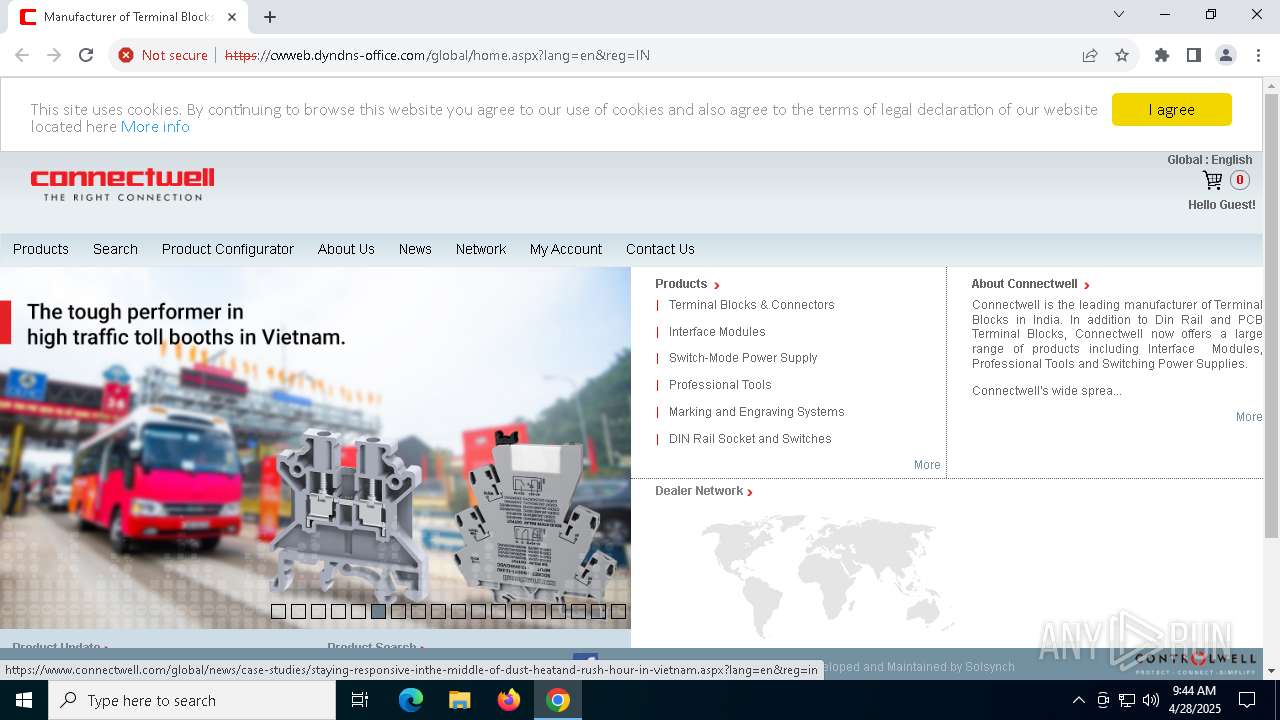Open the Product Configurator menu
Screen dimensions: 1280x720
pos(228,249)
